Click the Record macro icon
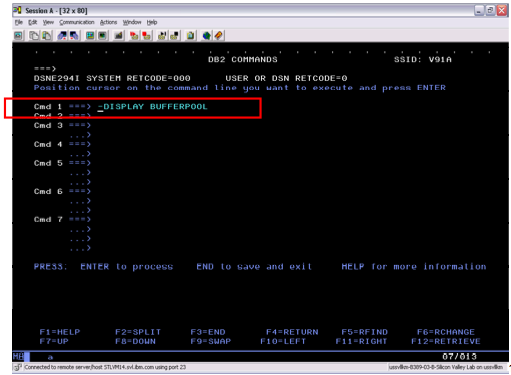Image resolution: width=511 pixels, height=375 pixels. click(x=134, y=35)
